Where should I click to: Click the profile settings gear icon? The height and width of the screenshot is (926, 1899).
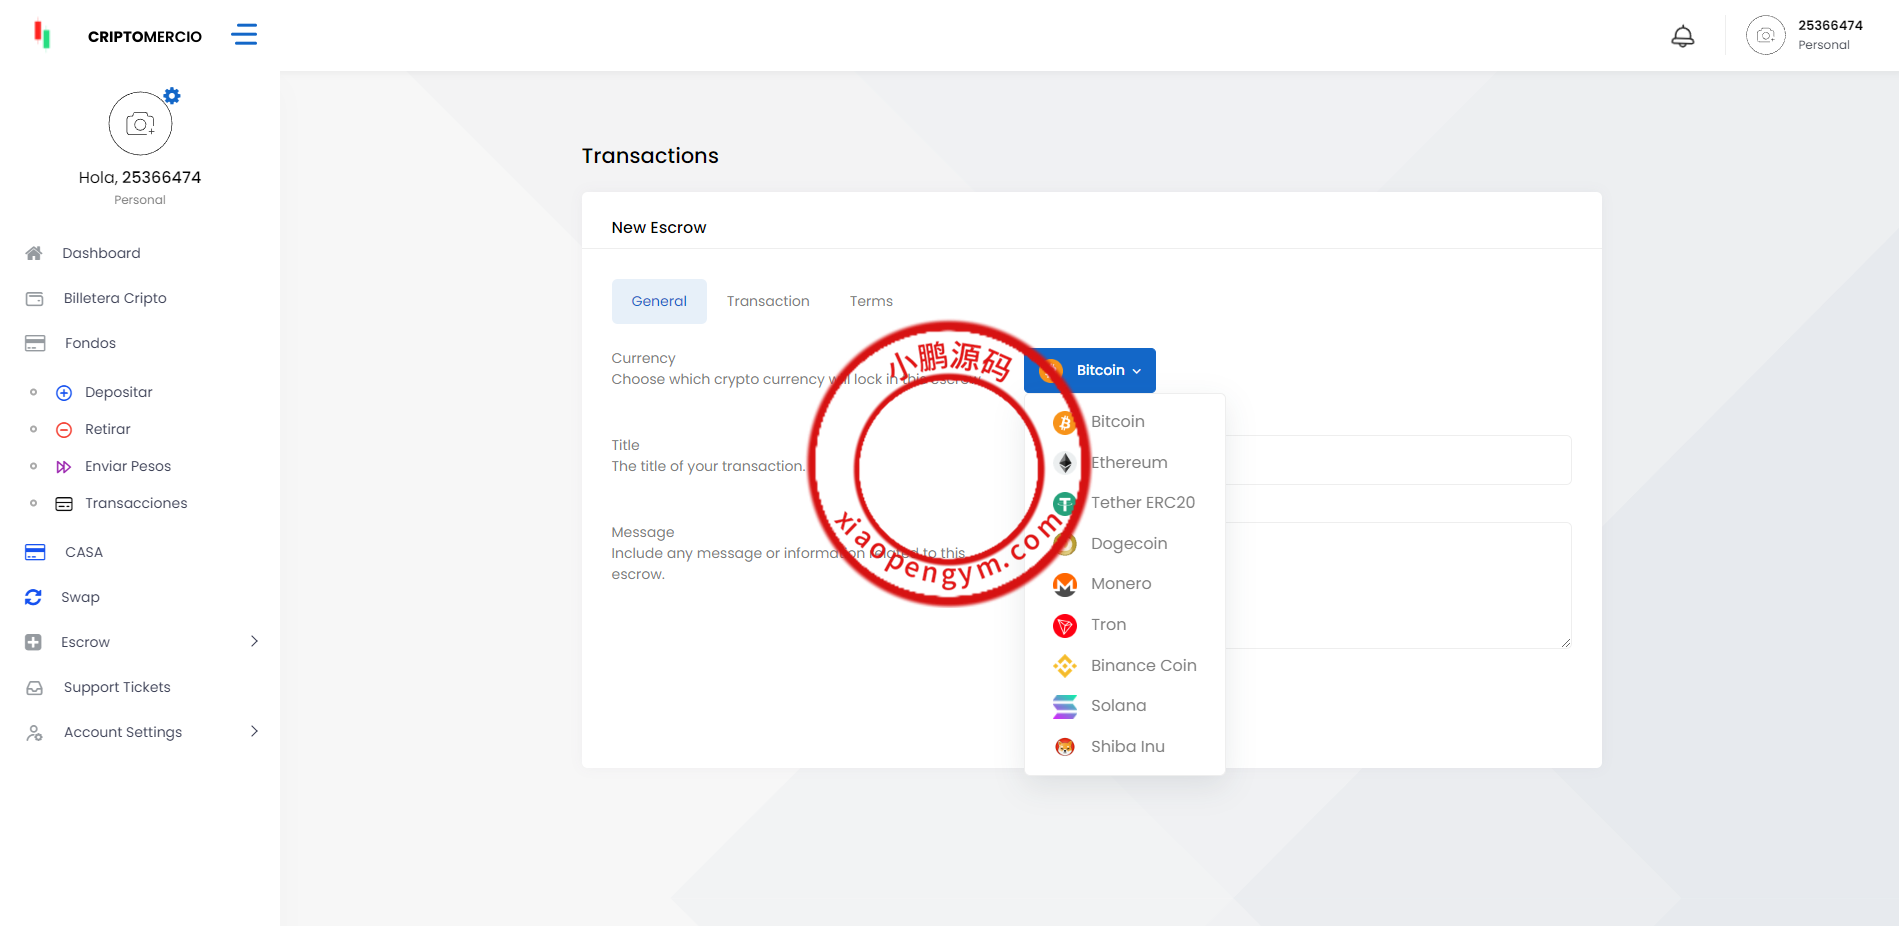coord(172,96)
